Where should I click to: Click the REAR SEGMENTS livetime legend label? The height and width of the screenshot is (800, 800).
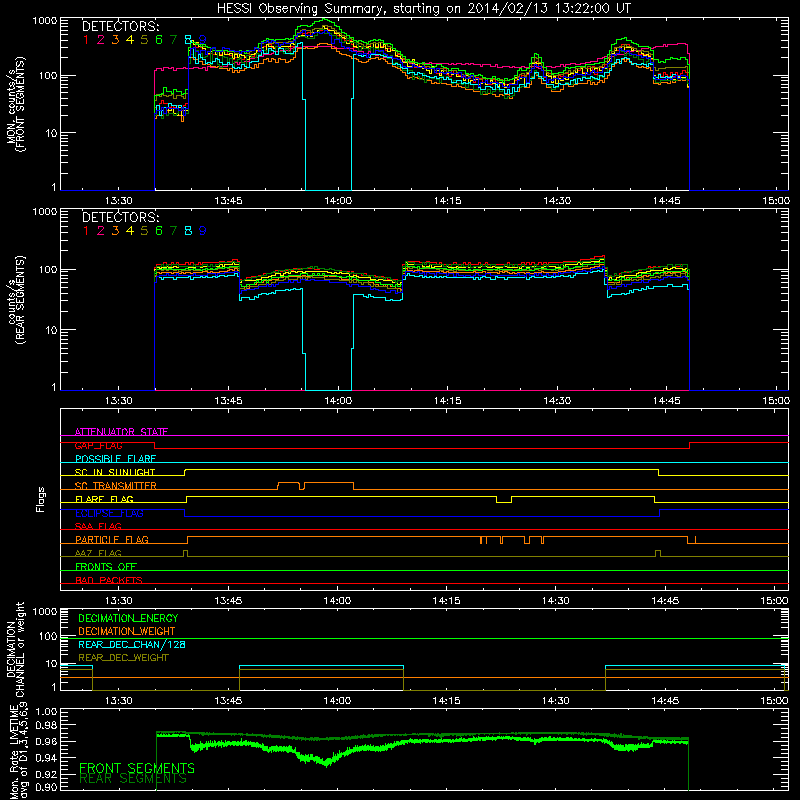[133, 779]
